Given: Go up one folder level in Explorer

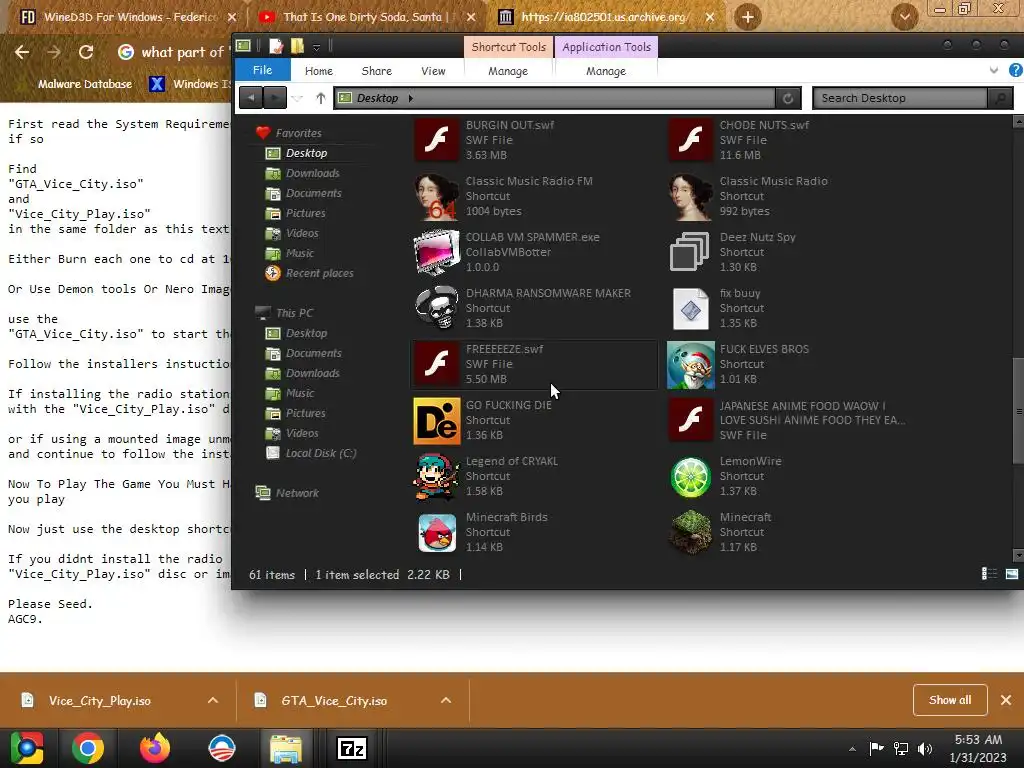Looking at the screenshot, I should pos(321,98).
